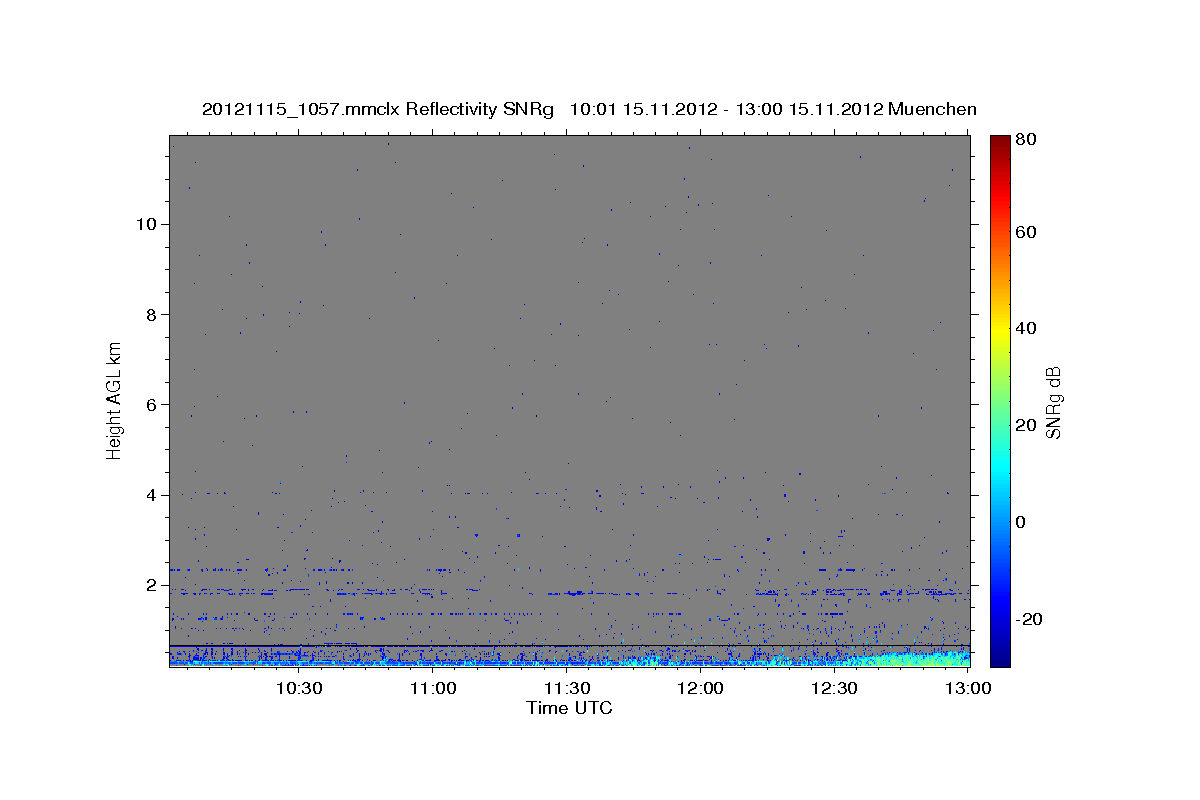Click the height tick label 4

coord(151,495)
